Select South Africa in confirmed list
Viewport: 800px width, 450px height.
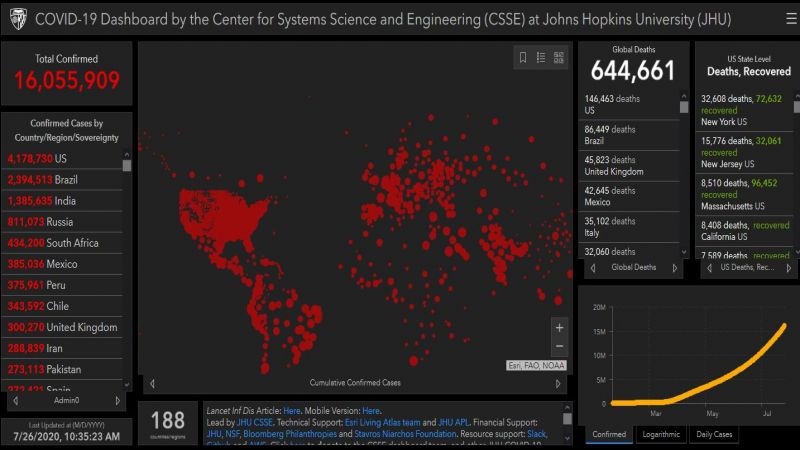[x=63, y=243]
